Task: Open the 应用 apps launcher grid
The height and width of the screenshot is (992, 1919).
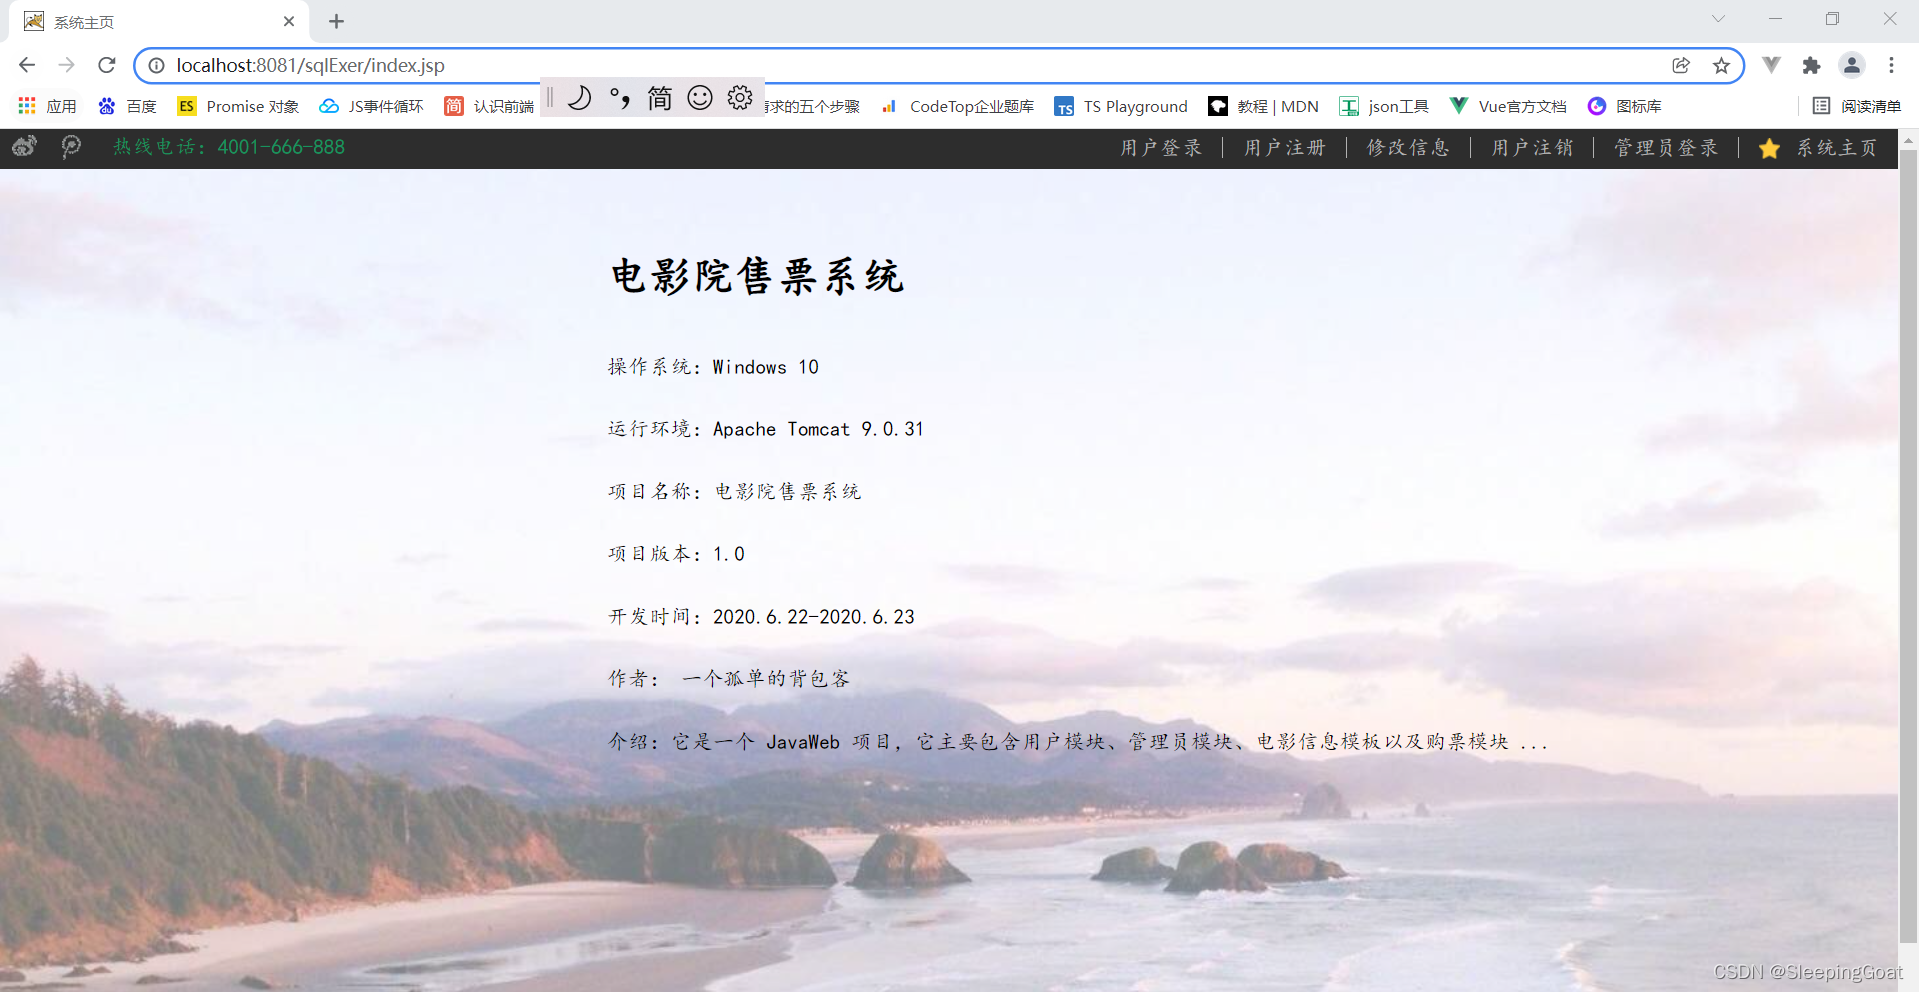Action: 26,106
